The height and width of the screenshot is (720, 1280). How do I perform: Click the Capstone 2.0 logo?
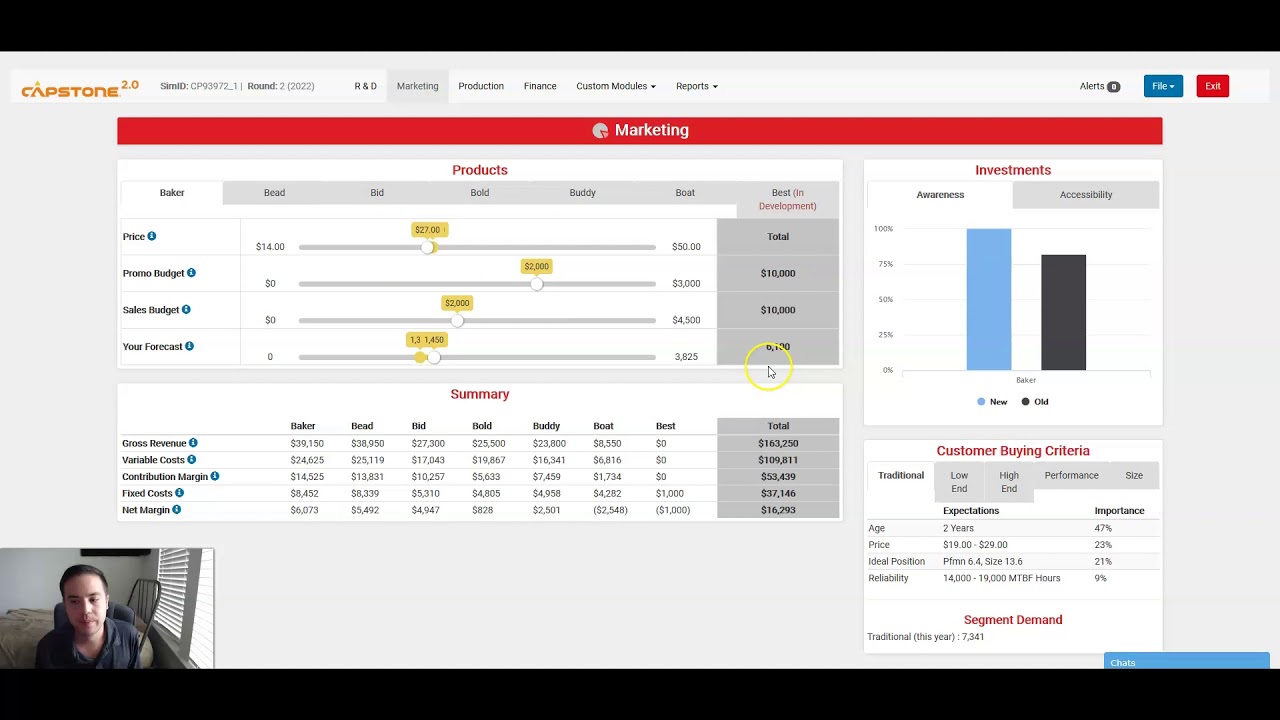point(80,88)
